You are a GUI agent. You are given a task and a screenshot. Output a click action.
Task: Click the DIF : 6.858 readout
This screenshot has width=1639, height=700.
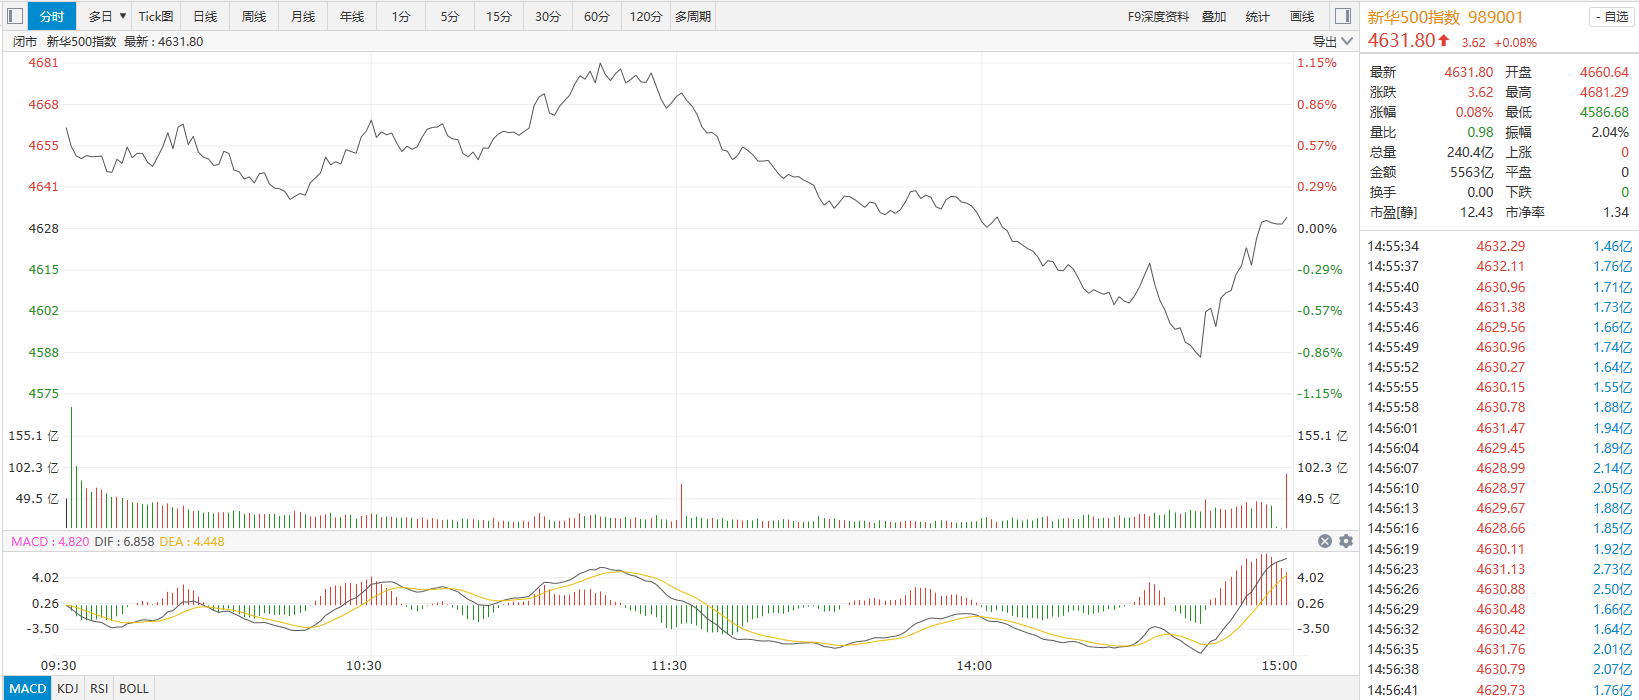pos(125,542)
